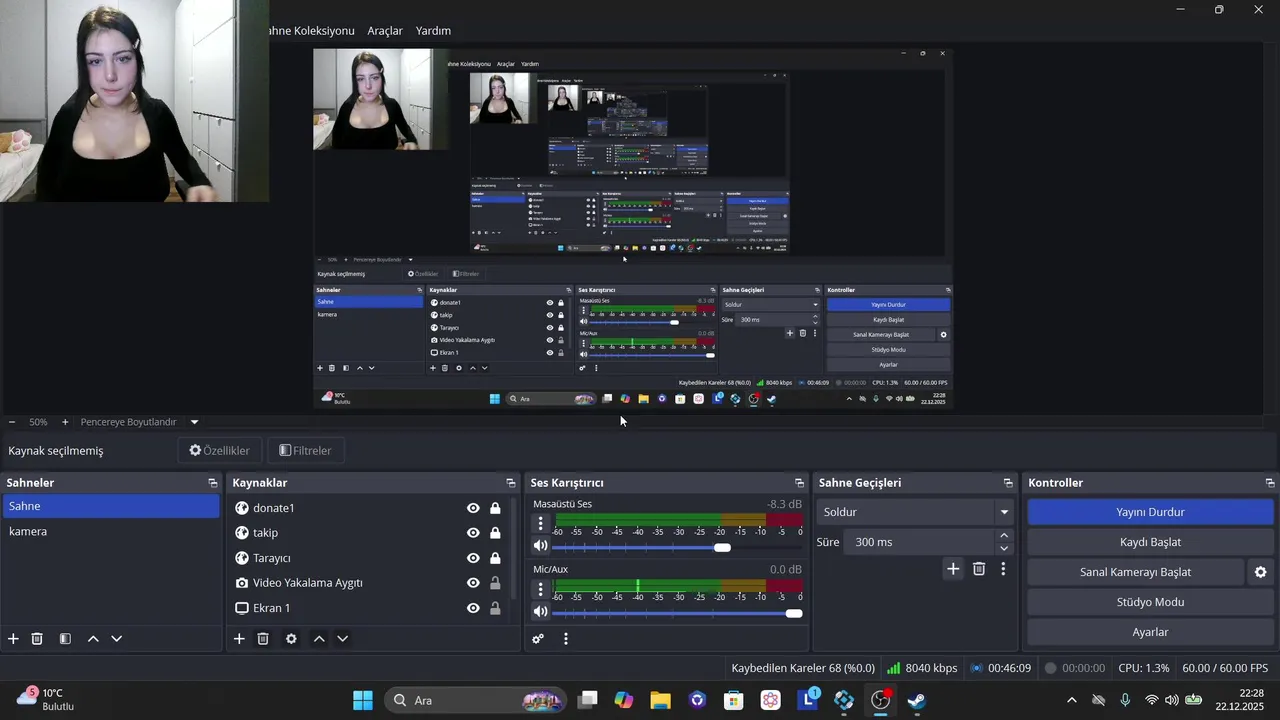This screenshot has width=1280, height=720.
Task: Click Yayını Durdur button
Action: 1150,512
